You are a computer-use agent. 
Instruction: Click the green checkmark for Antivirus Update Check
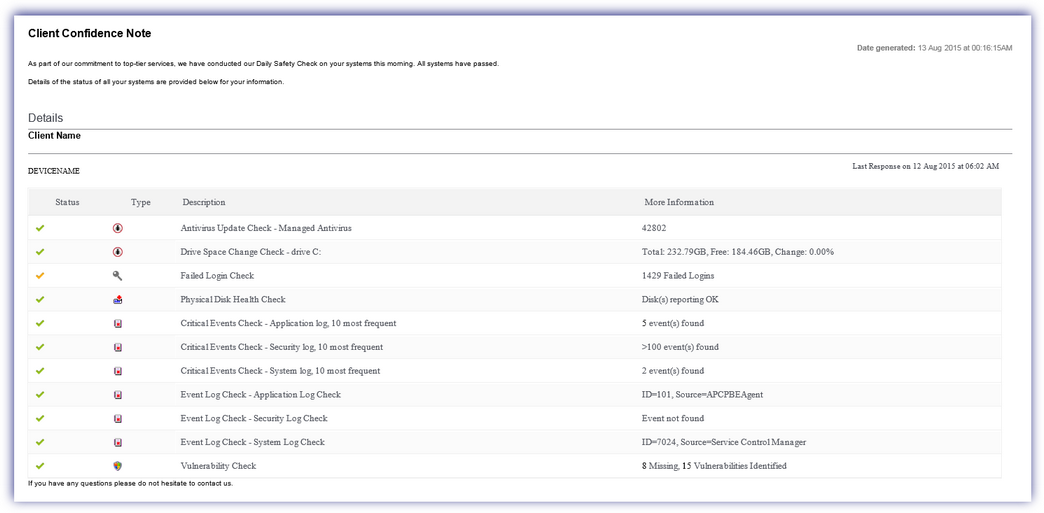[x=40, y=228]
